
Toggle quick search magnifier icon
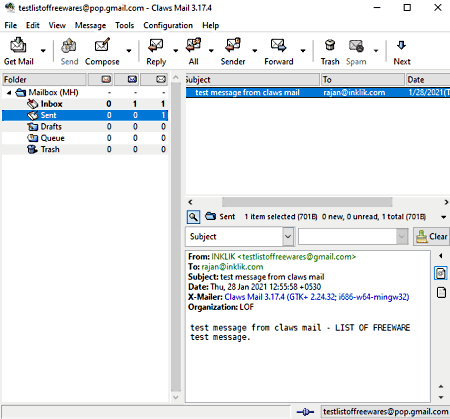(x=193, y=217)
